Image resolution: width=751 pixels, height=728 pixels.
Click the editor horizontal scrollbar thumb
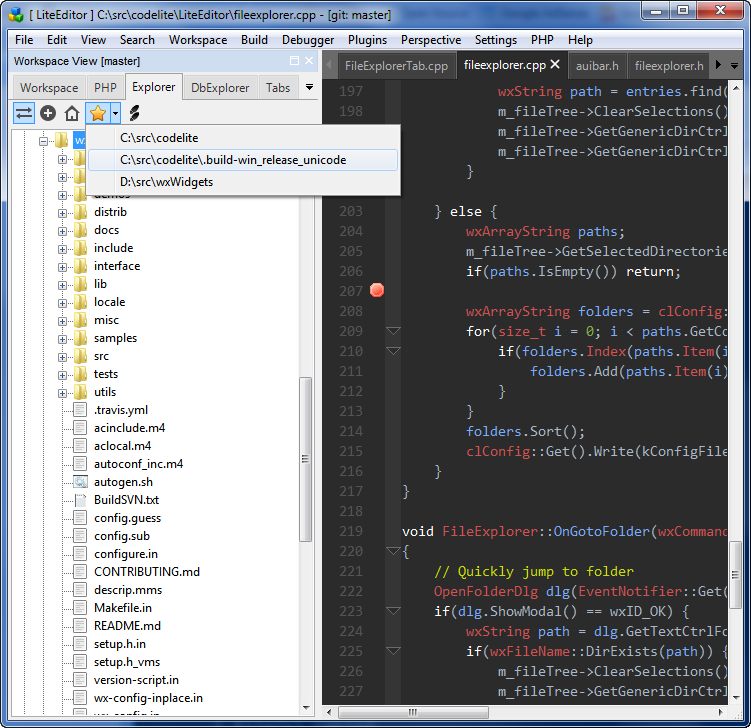pos(413,712)
